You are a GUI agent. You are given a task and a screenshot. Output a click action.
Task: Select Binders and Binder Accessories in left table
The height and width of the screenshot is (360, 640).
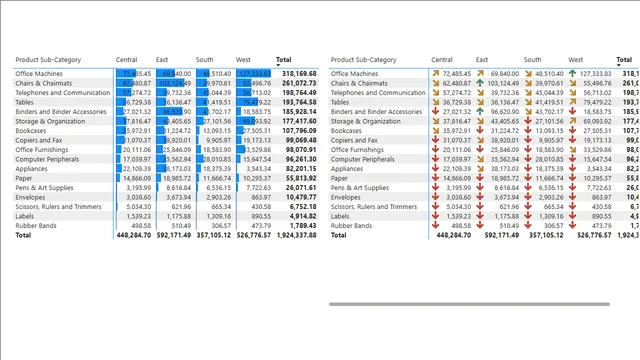pos(61,111)
